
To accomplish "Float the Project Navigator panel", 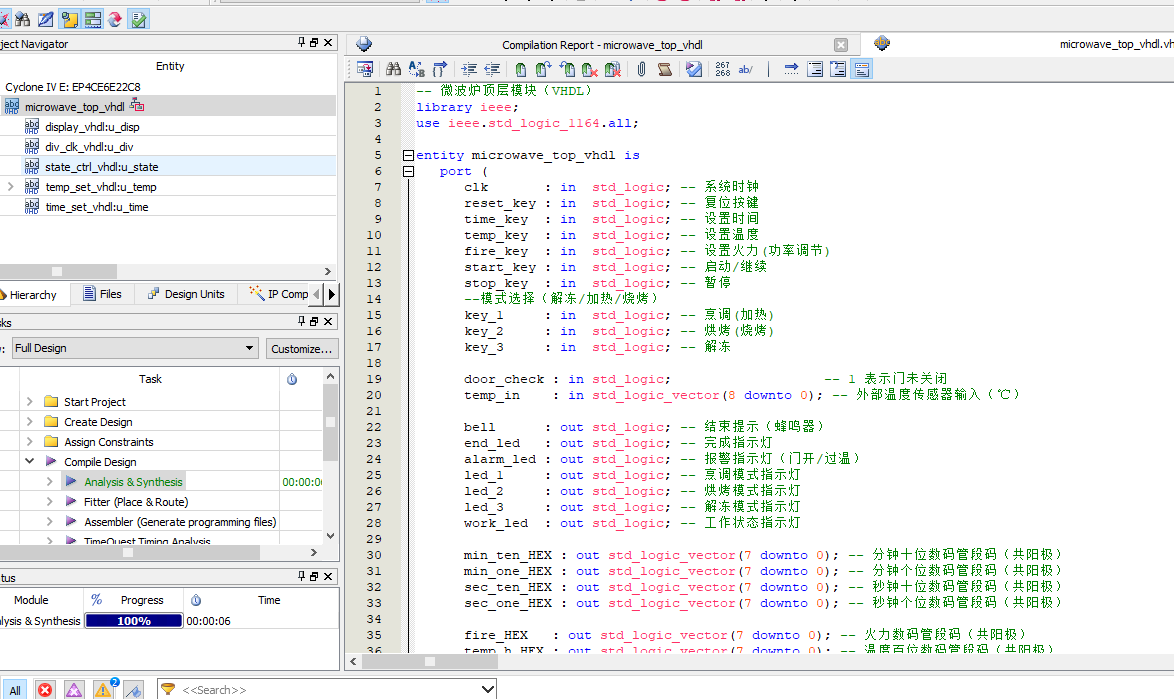I will click(314, 43).
